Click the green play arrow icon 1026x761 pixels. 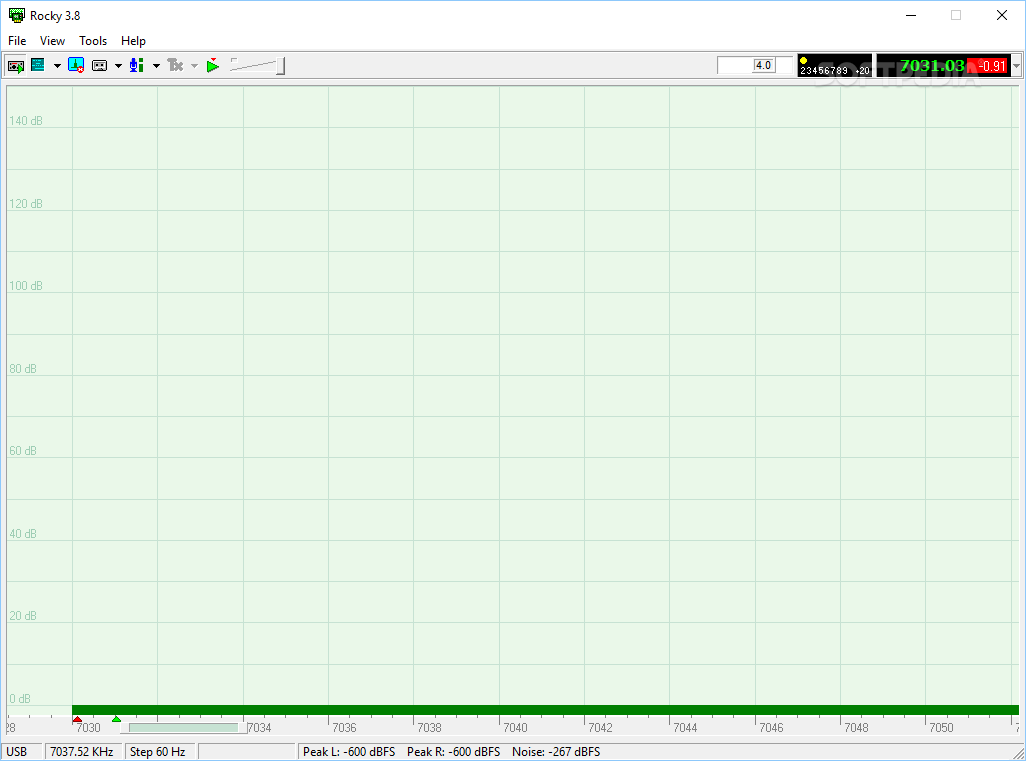(x=212, y=65)
